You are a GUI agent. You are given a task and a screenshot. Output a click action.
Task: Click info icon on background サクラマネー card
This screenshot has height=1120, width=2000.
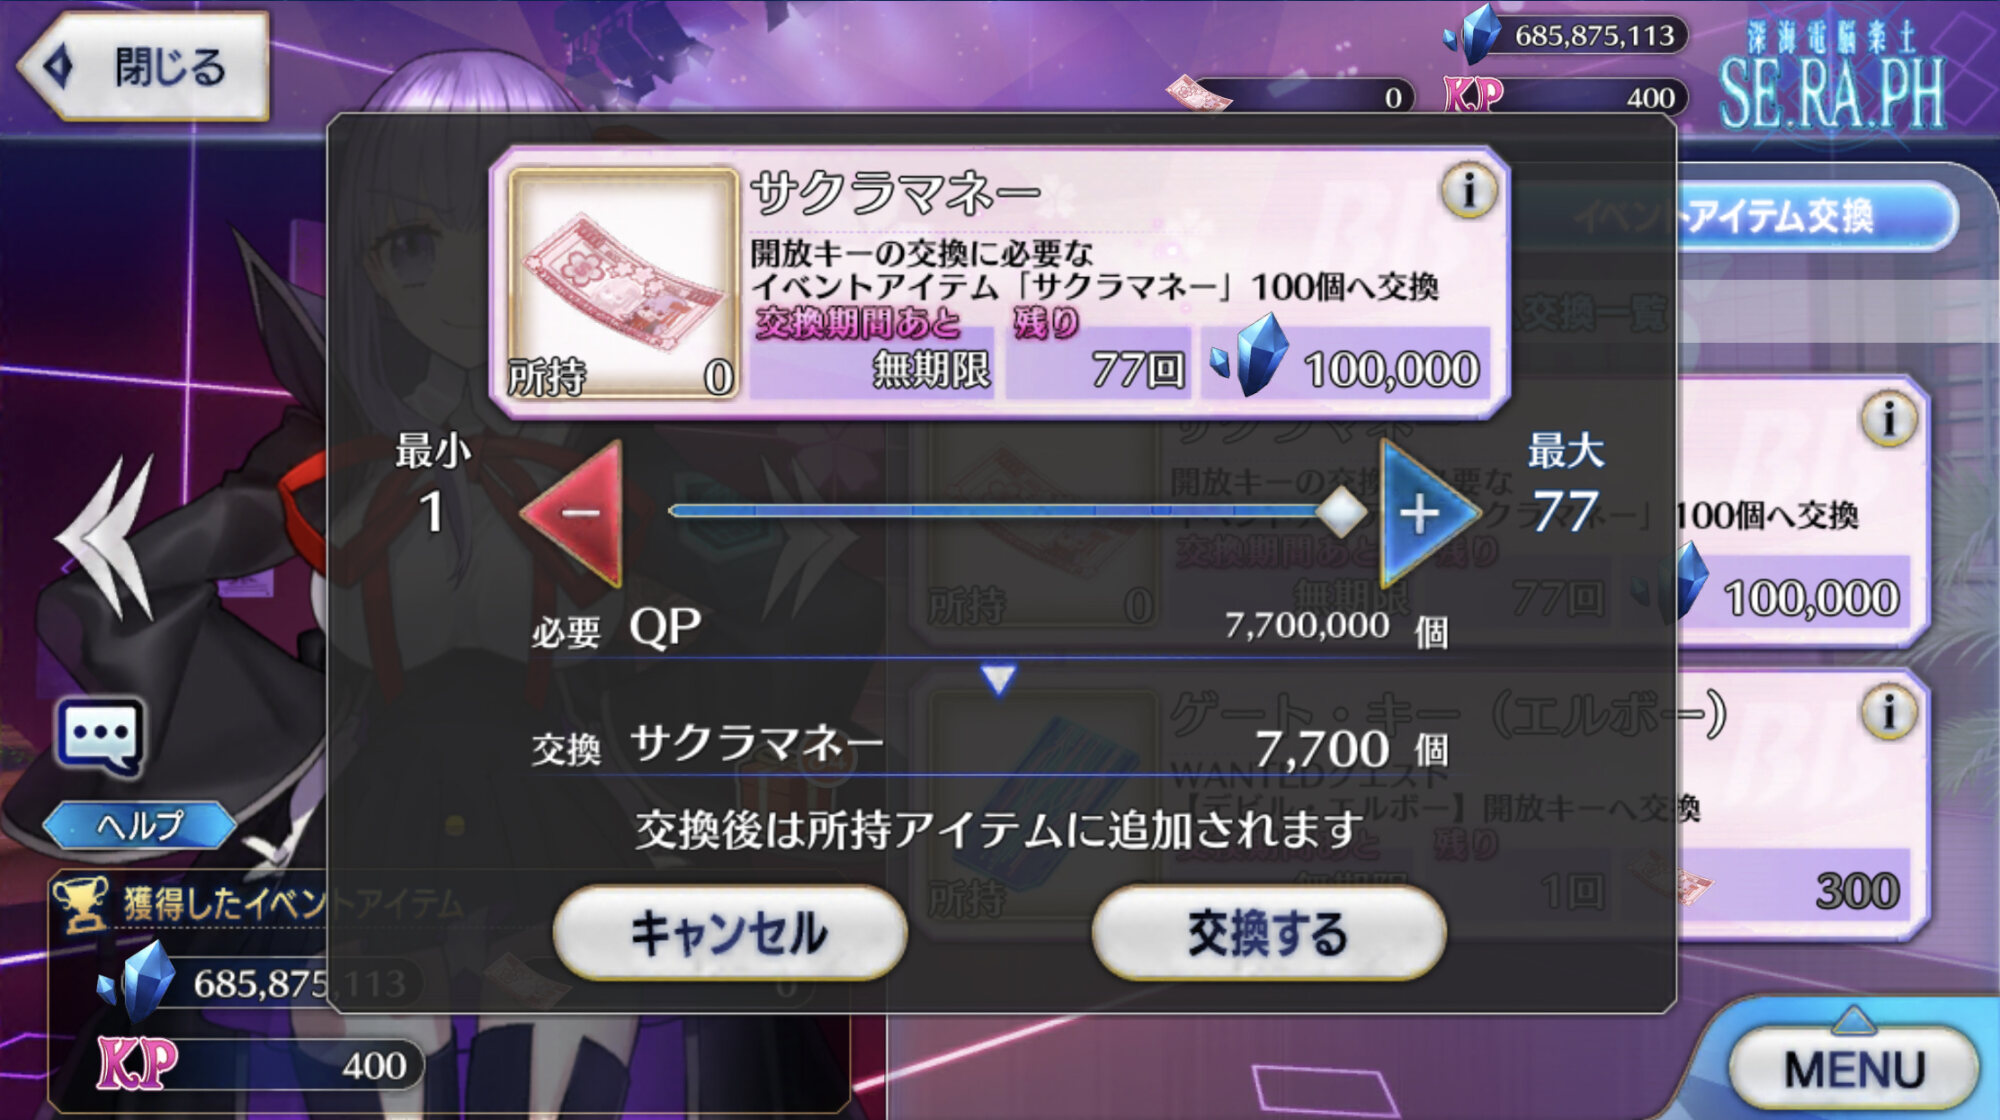tap(1888, 418)
